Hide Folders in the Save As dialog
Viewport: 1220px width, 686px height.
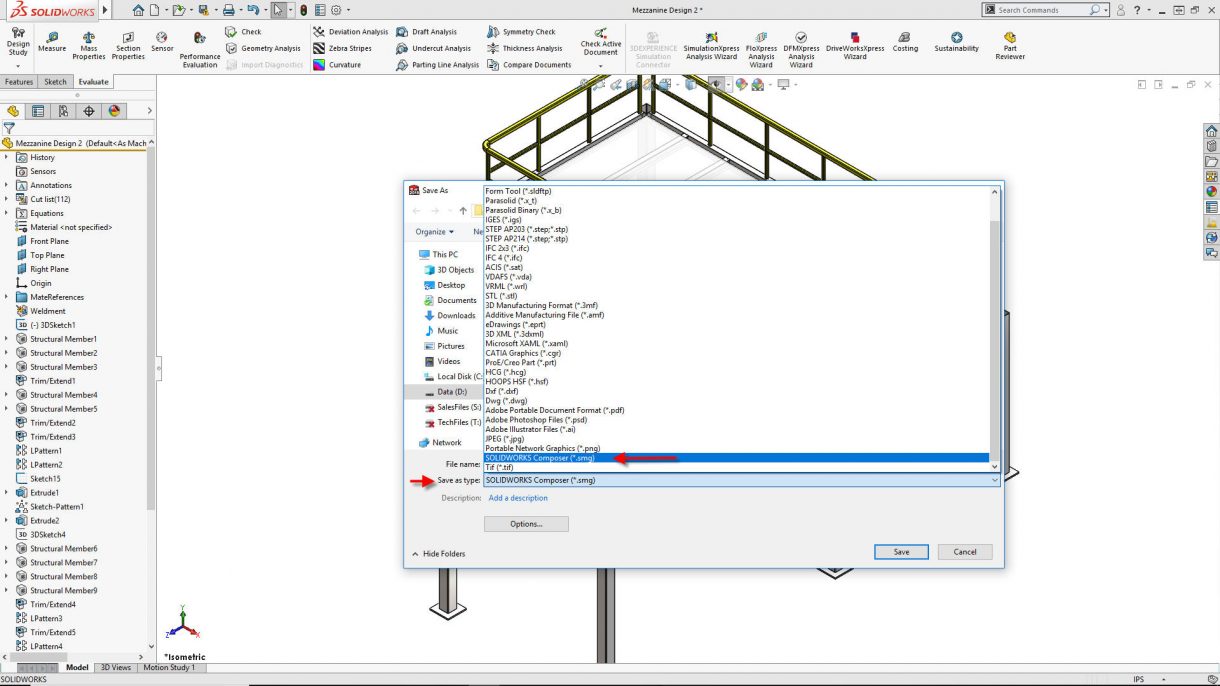(x=439, y=554)
